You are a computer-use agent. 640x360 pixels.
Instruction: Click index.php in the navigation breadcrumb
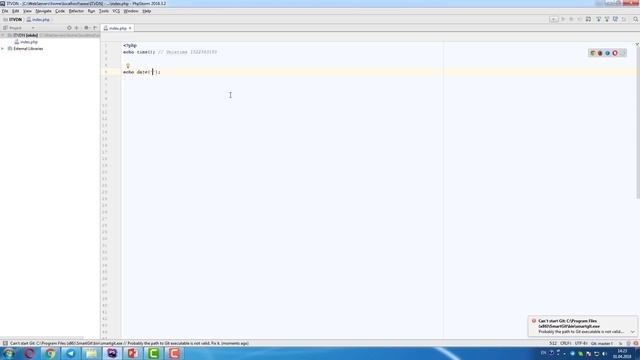click(38, 19)
